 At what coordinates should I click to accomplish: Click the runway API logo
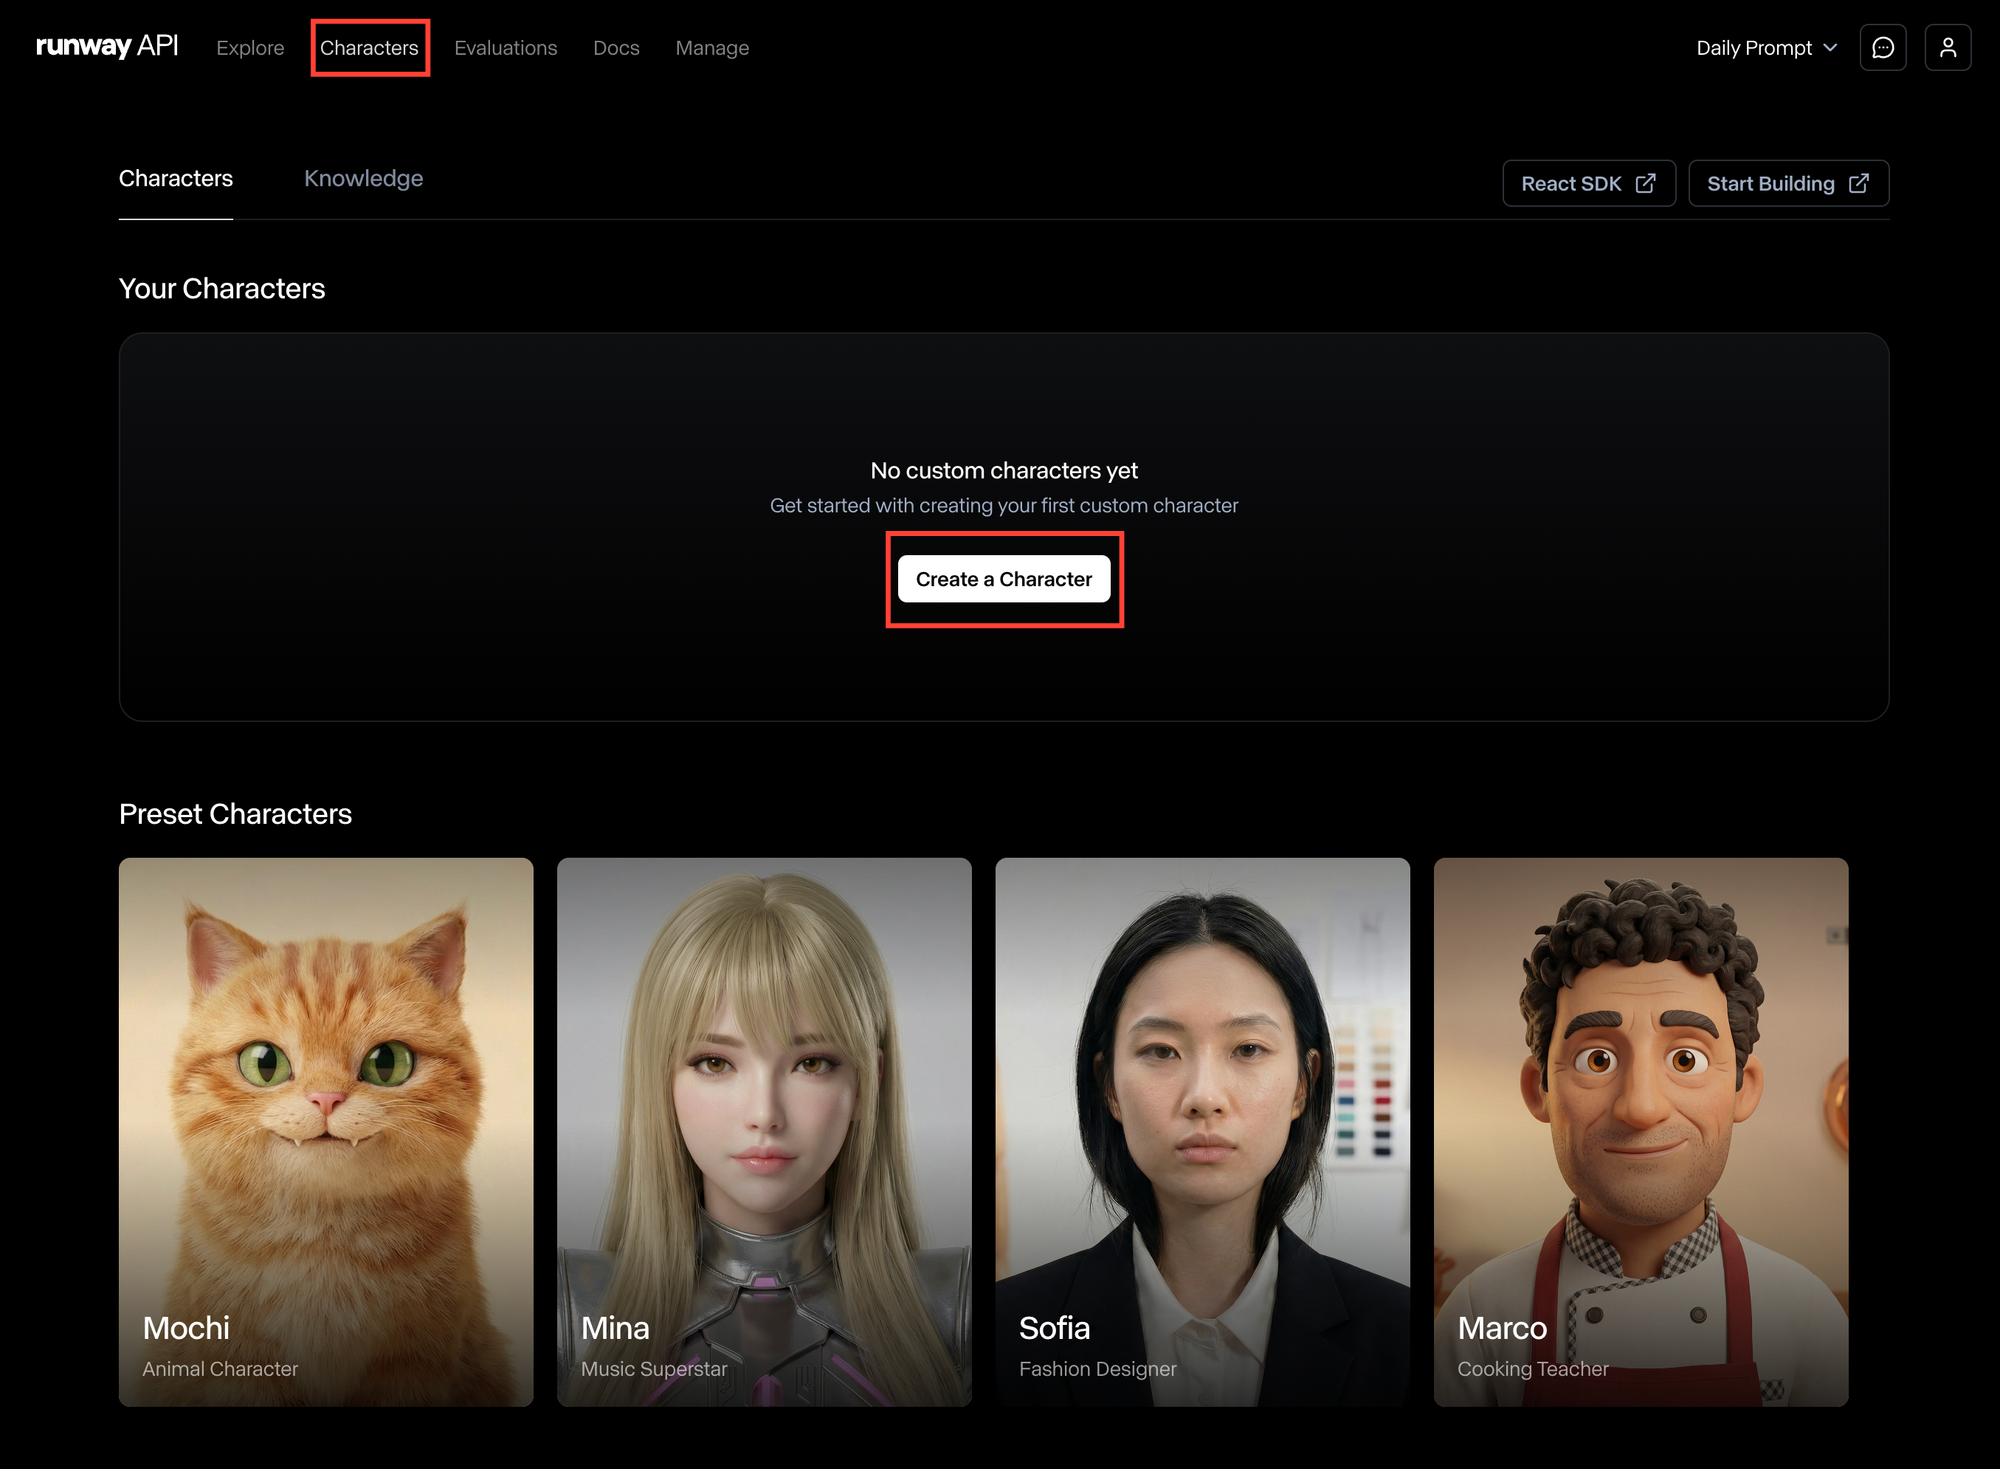click(107, 47)
